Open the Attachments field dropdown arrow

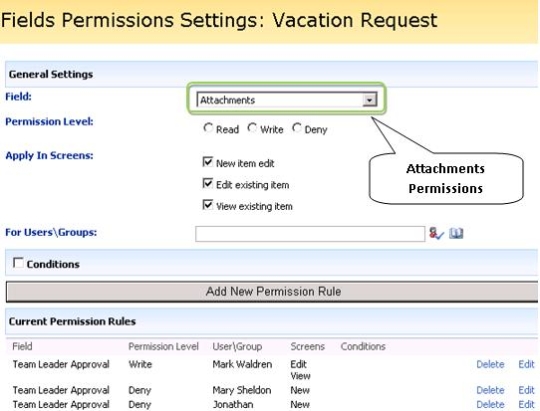pyautogui.click(x=369, y=100)
